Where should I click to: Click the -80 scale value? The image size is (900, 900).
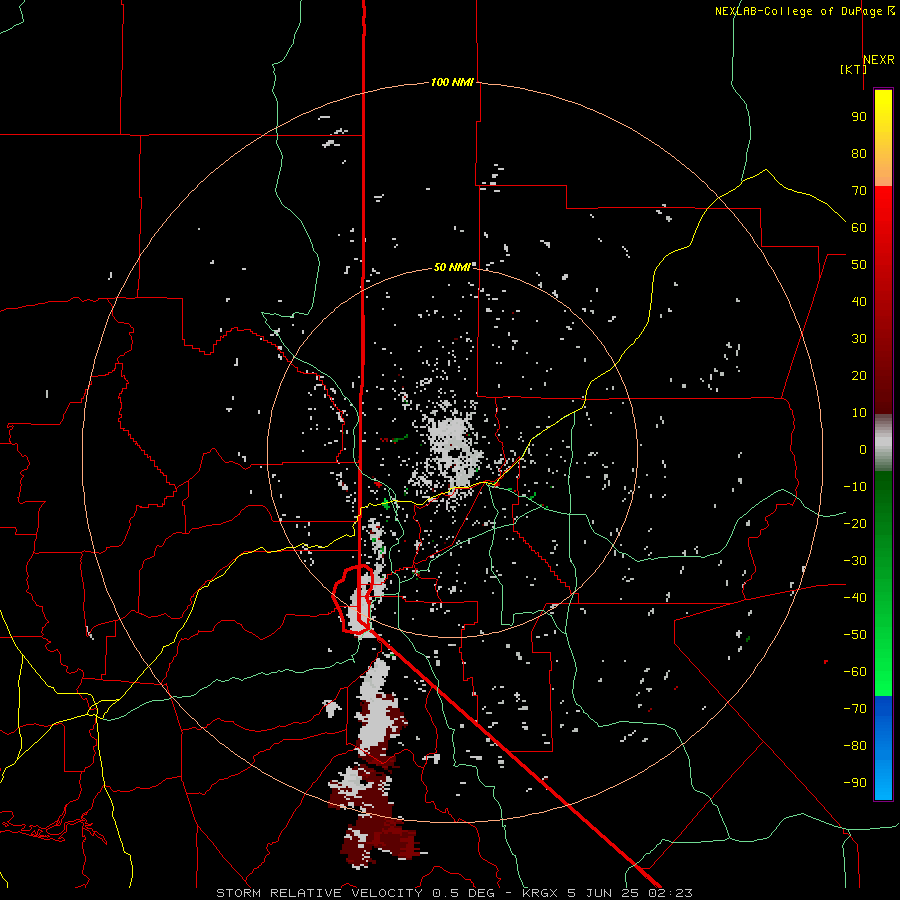[855, 746]
